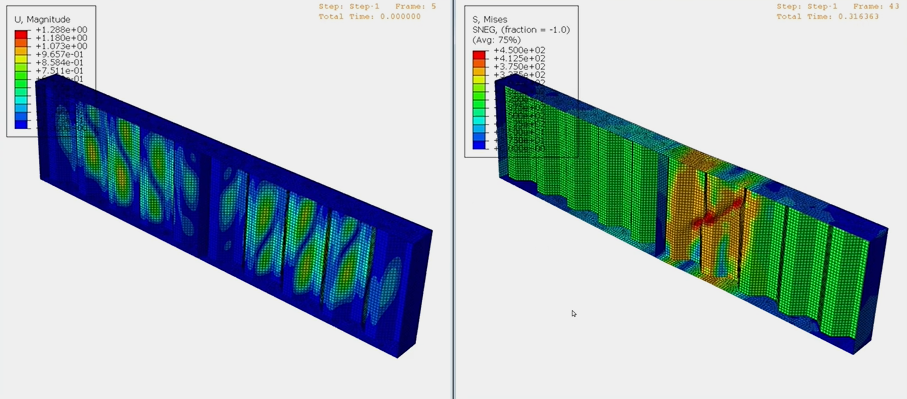Select the +1.288e+00 legend value
Image resolution: width=907 pixels, height=399 pixels.
coord(61,29)
